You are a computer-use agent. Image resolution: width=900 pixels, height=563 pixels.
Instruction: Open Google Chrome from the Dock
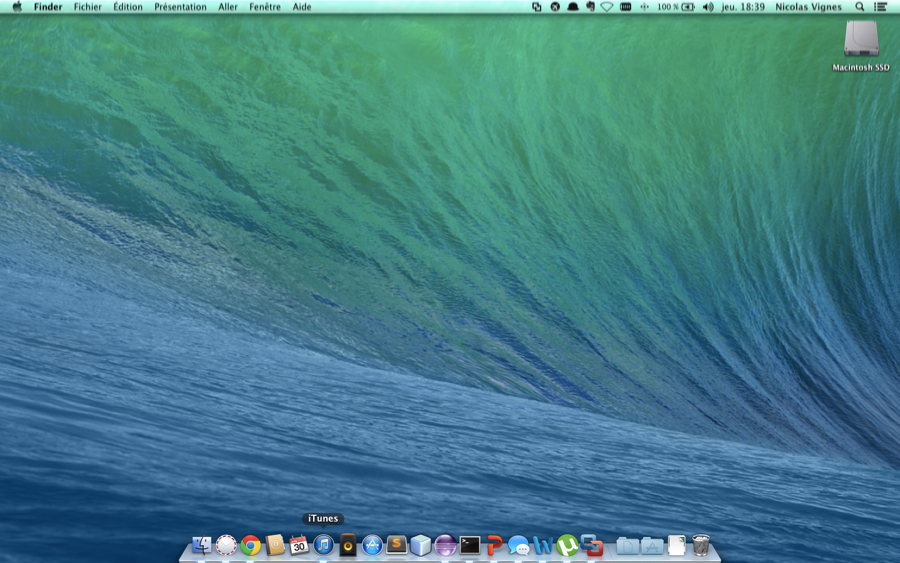pos(250,545)
